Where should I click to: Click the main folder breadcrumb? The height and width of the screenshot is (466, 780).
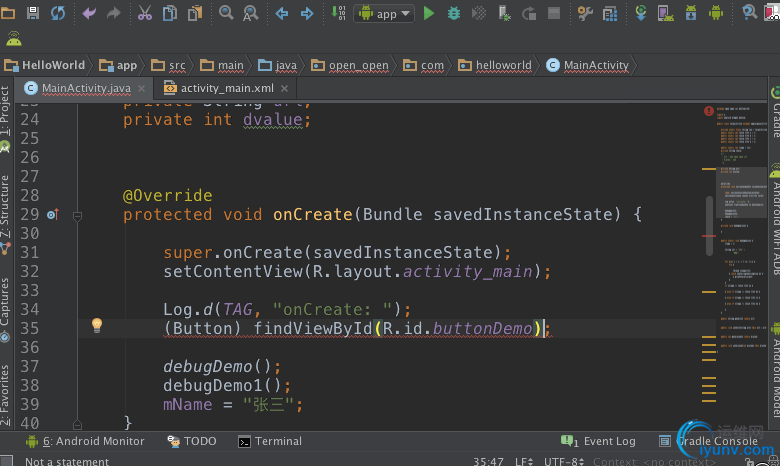(222, 65)
